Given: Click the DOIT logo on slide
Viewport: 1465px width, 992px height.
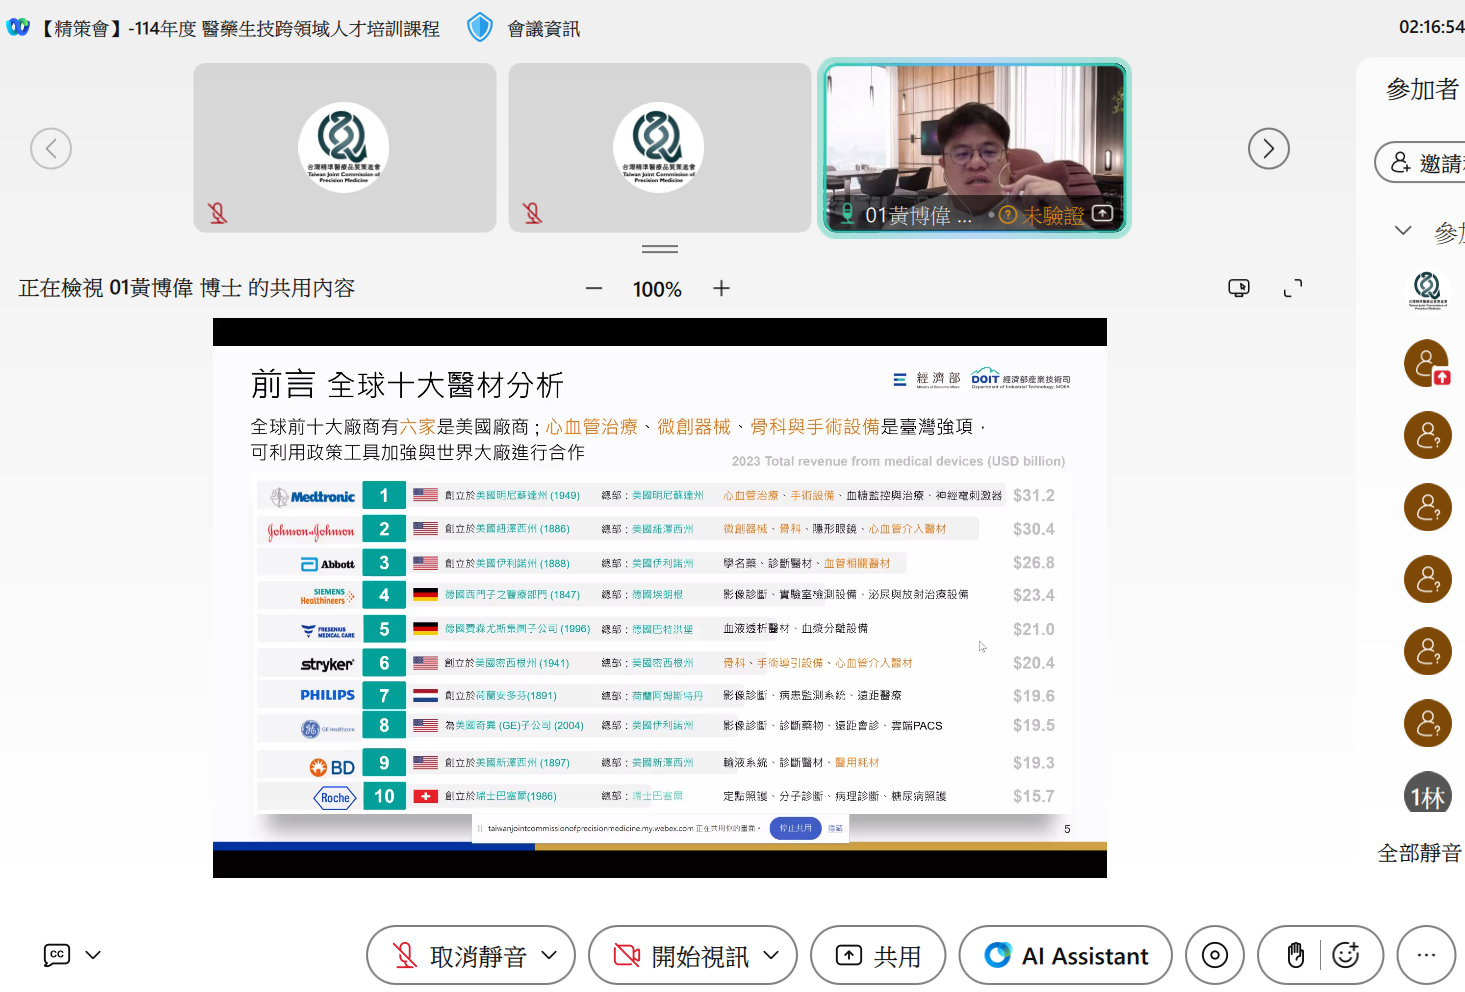Looking at the screenshot, I should tap(1020, 378).
